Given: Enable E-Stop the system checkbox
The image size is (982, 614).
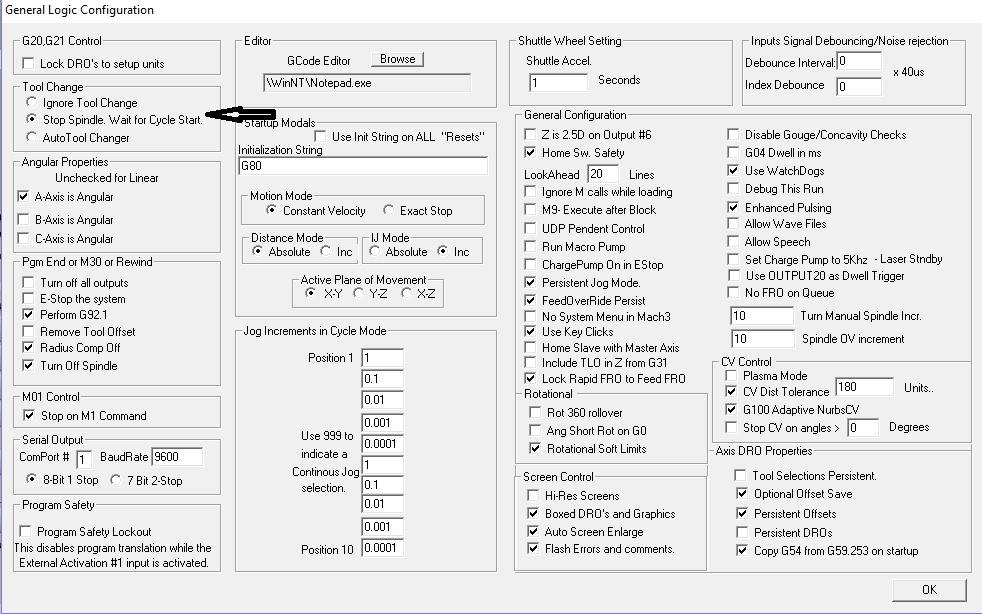Looking at the screenshot, I should click(x=28, y=298).
